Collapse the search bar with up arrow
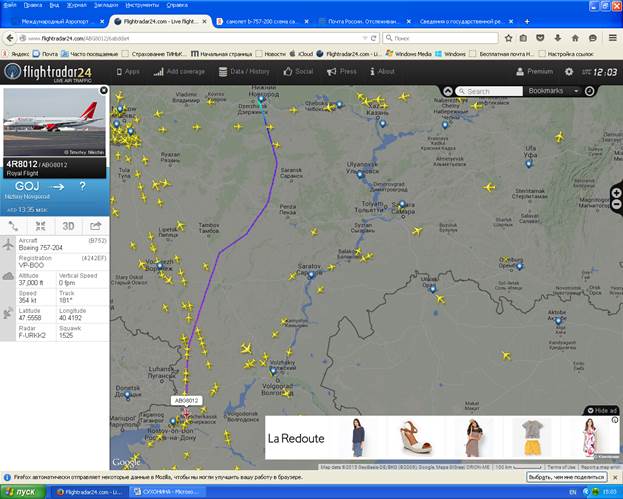 pos(448,91)
